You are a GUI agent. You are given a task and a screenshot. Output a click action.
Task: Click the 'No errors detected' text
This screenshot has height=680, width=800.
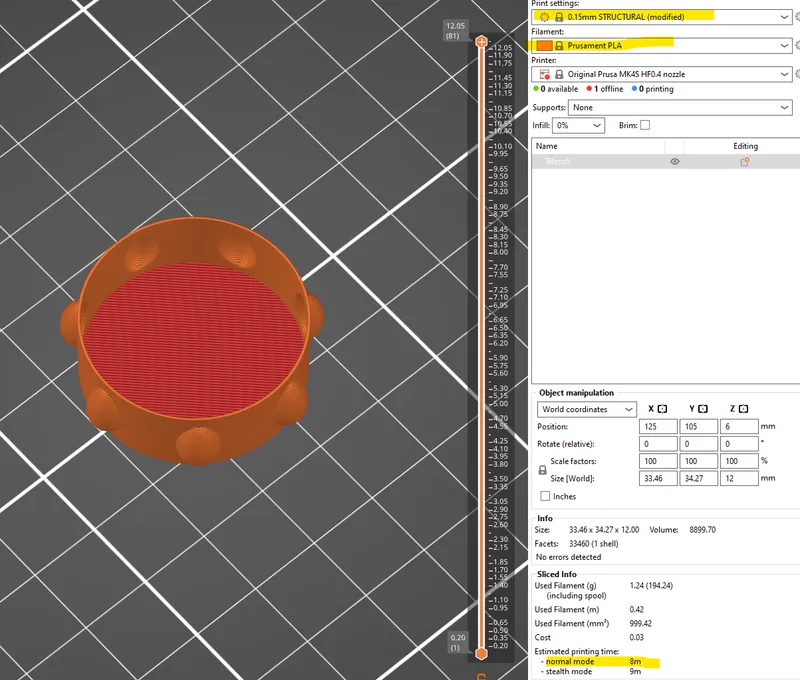(x=568, y=557)
